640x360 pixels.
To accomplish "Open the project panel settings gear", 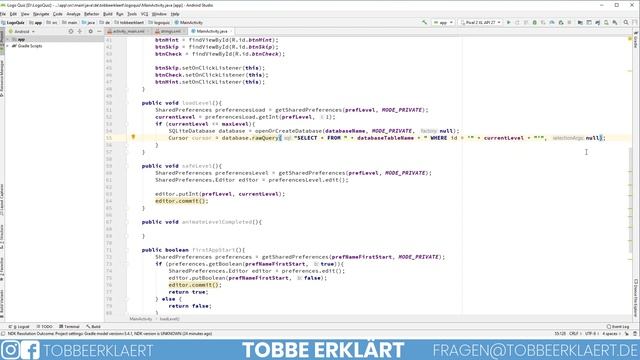I will point(91,31).
